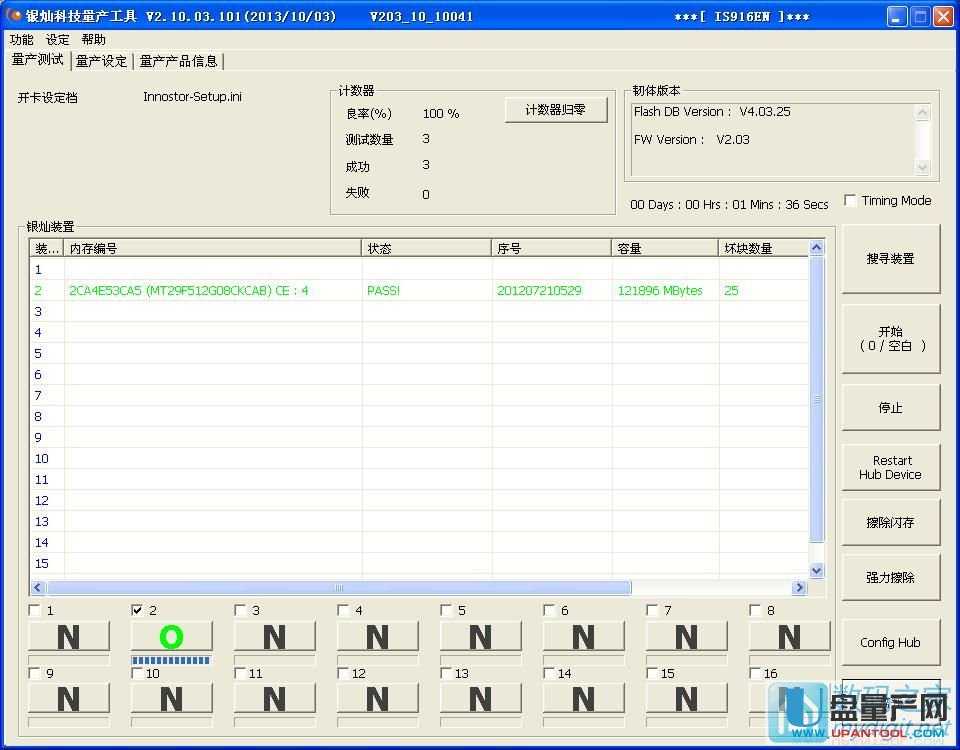Uncheck the port 2 checkbox

point(138,610)
